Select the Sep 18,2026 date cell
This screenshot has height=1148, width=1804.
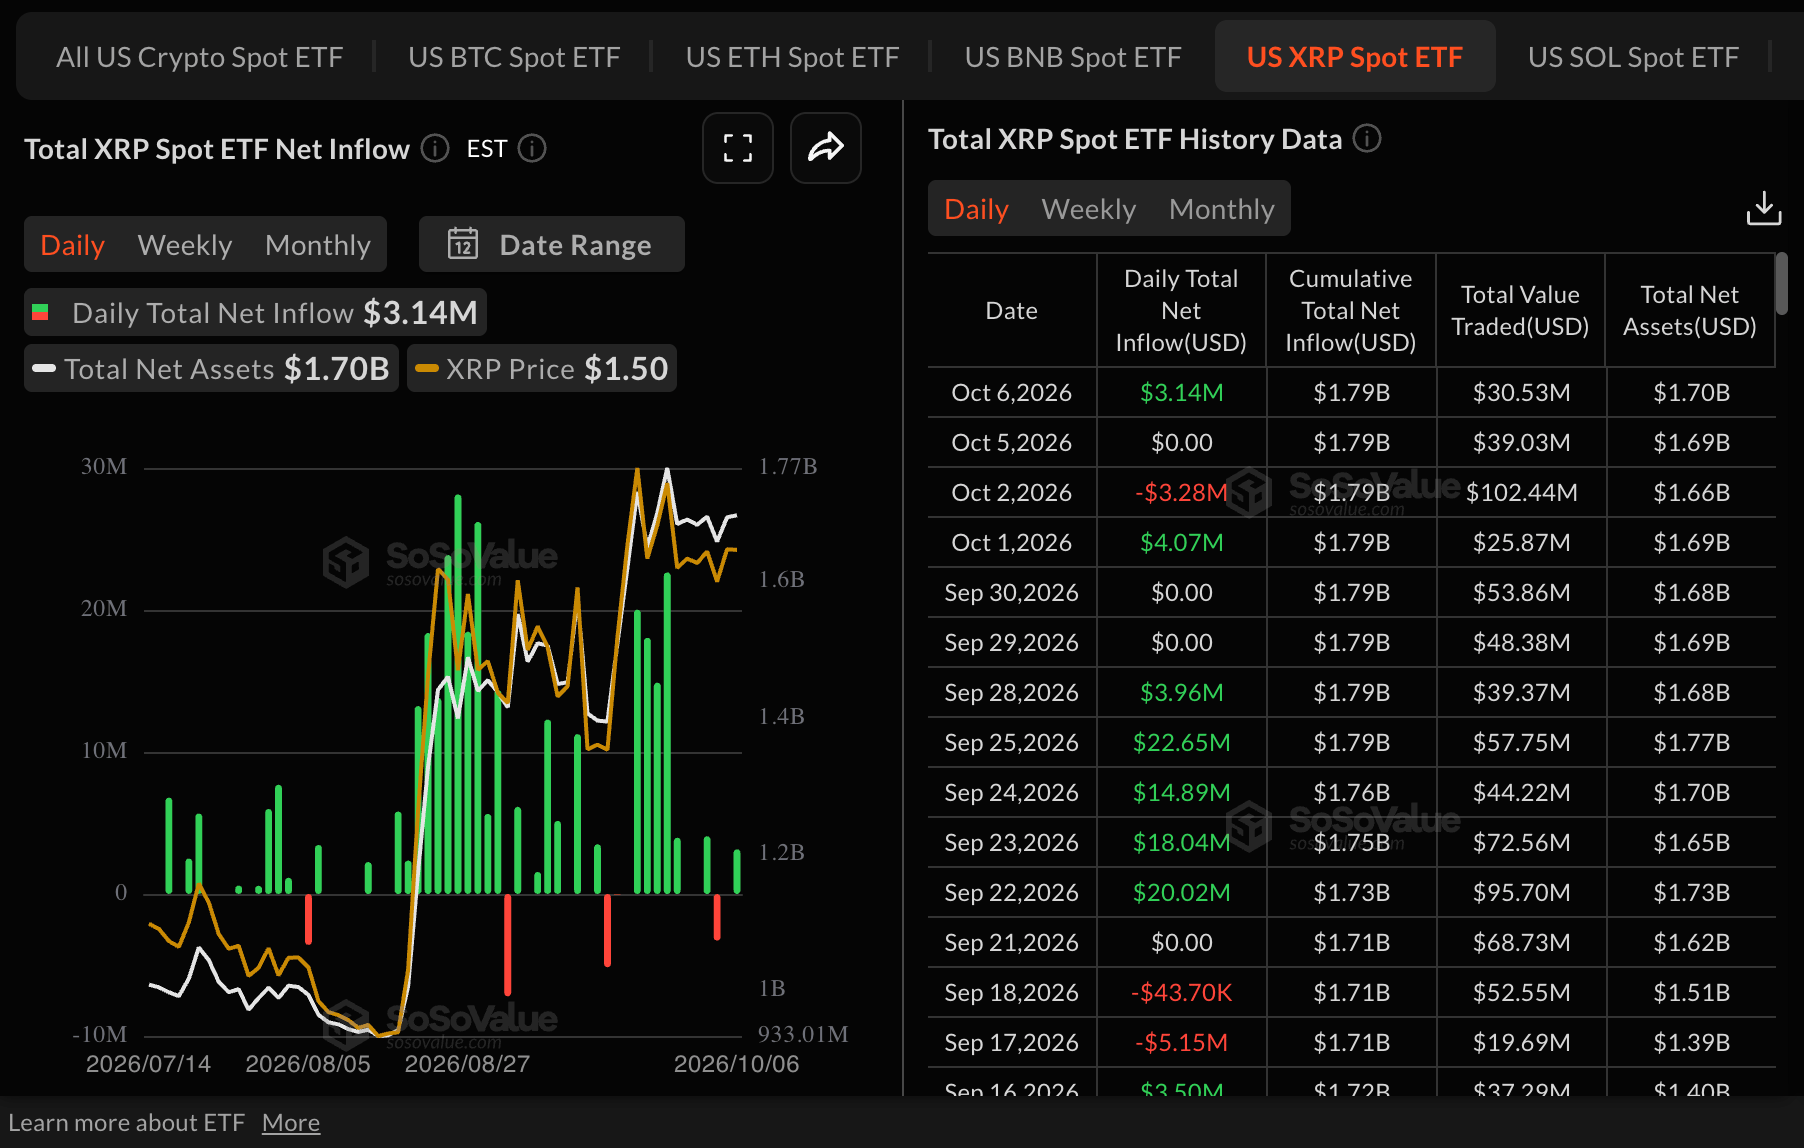[x=1012, y=993]
